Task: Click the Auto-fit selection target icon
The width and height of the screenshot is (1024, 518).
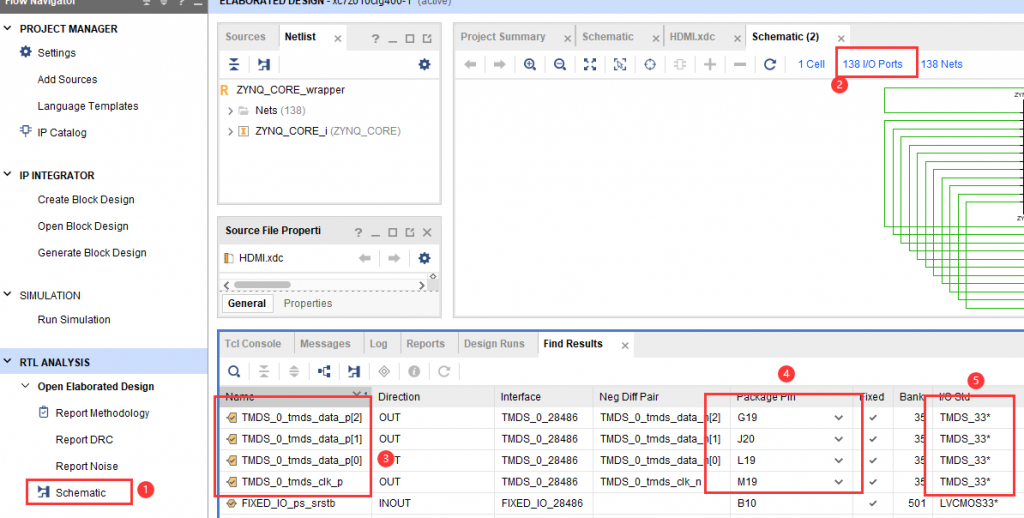Action: click(x=650, y=64)
